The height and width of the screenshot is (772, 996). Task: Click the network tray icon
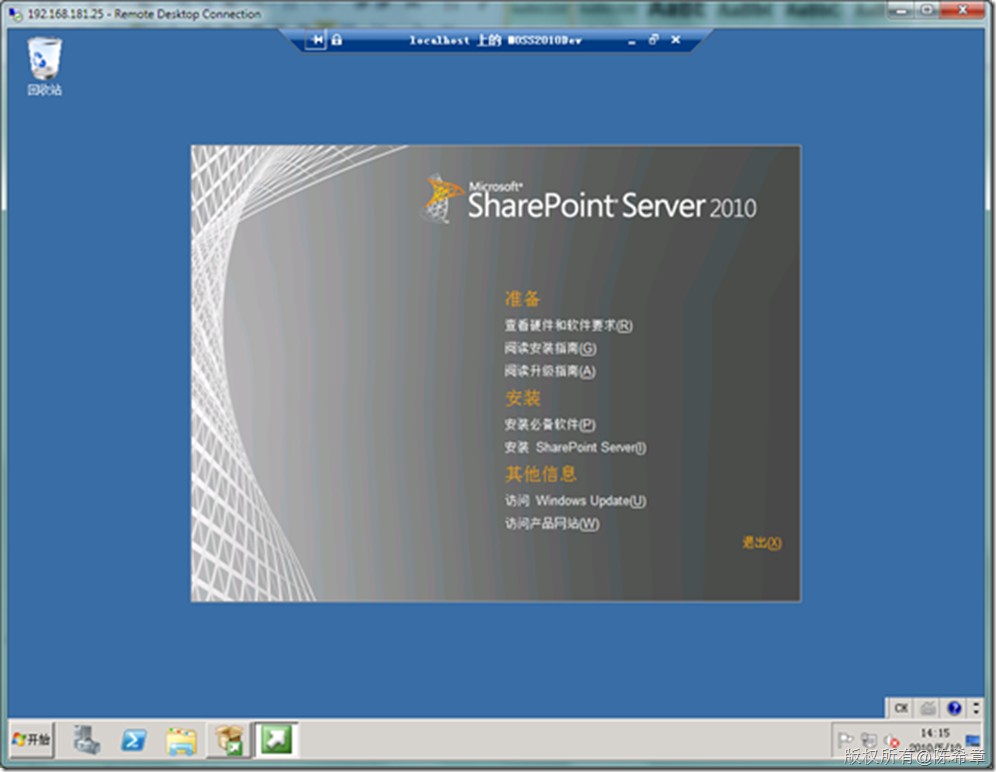(x=868, y=740)
